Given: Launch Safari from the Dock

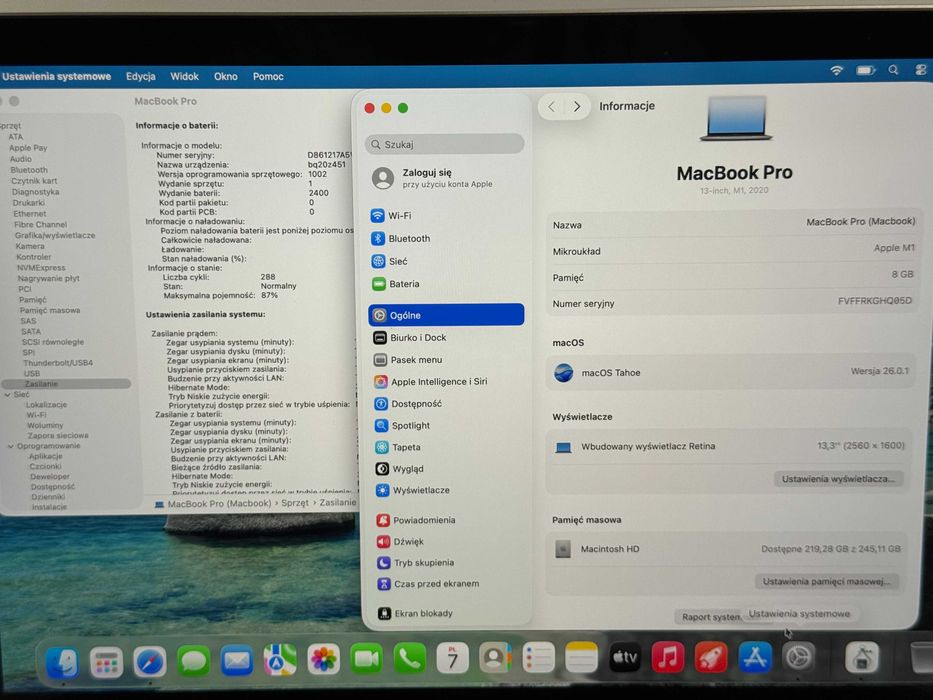Looking at the screenshot, I should 149,661.
